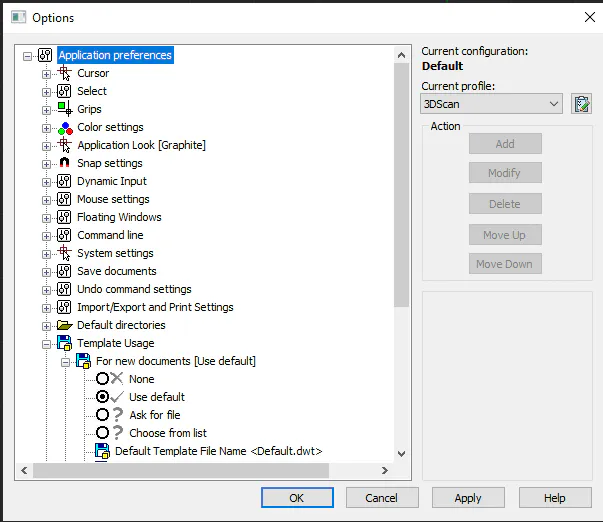Open profile manager icon beside 3DScan dropdown
Image resolution: width=603 pixels, height=522 pixels.
581,104
